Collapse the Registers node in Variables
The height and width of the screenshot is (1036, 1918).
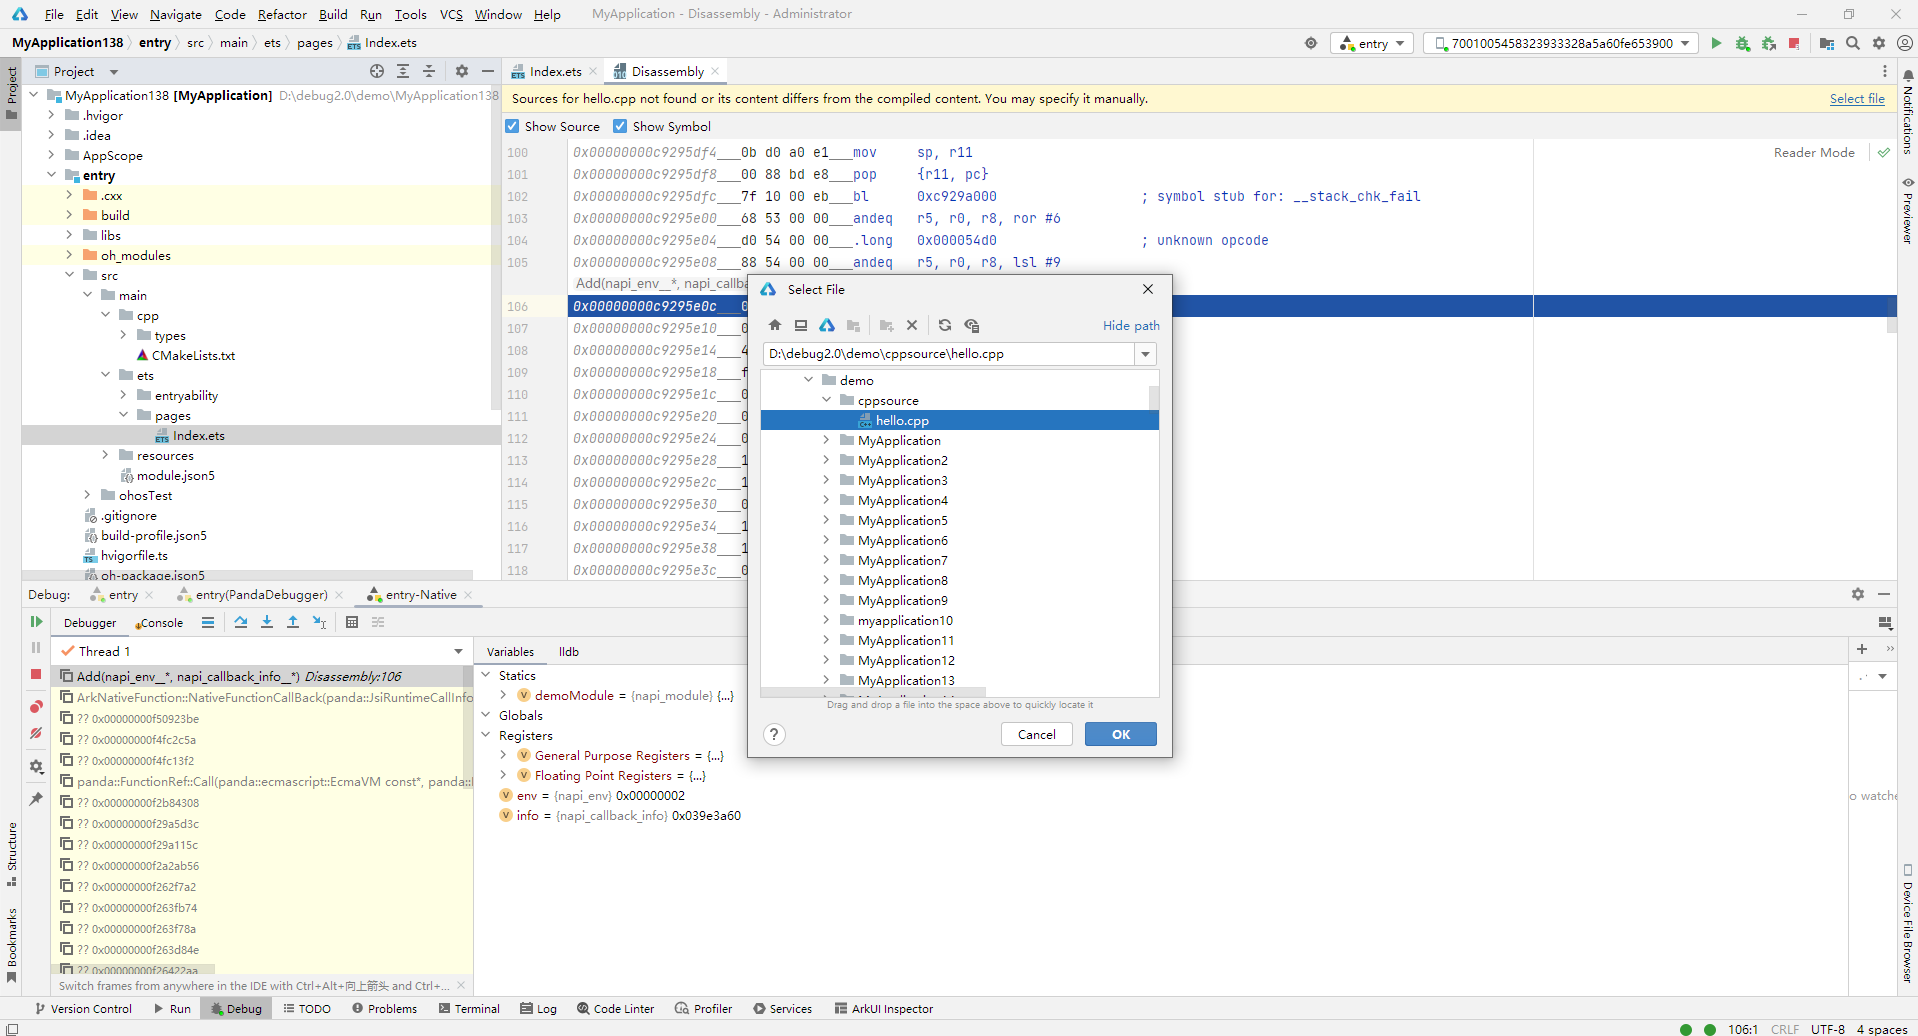(x=486, y=736)
